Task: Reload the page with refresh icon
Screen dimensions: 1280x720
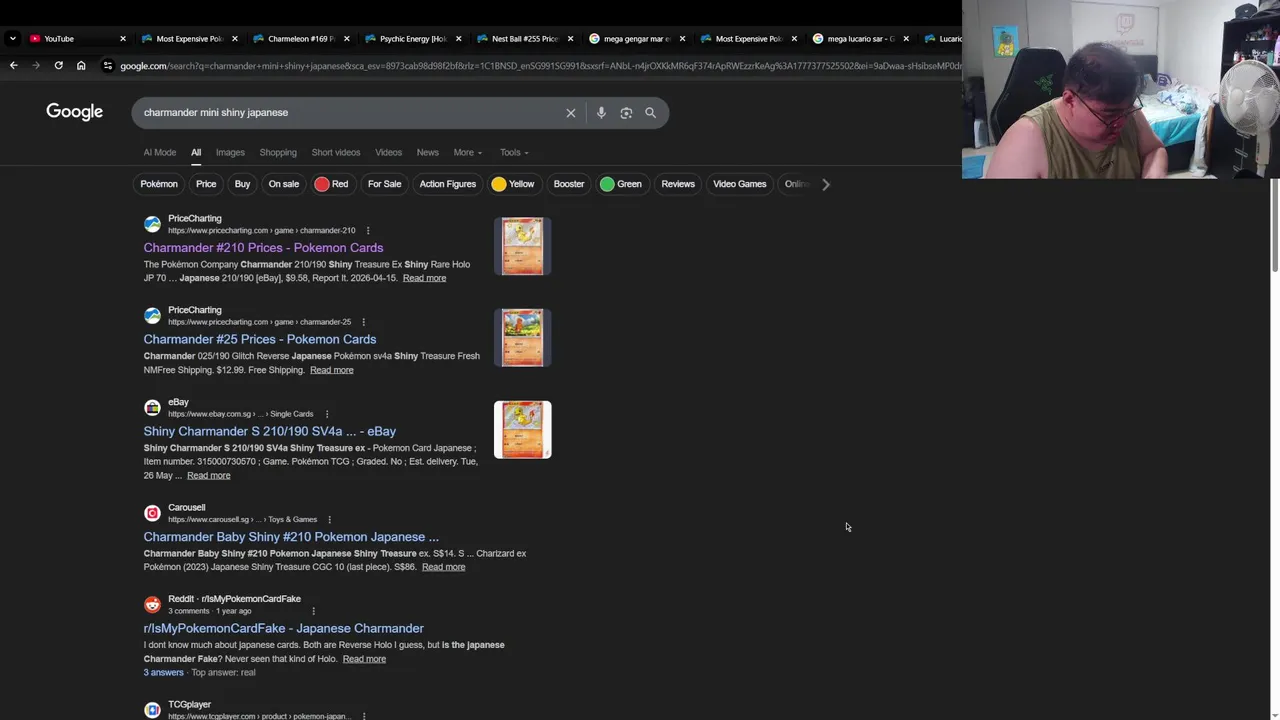Action: pyautogui.click(x=58, y=65)
